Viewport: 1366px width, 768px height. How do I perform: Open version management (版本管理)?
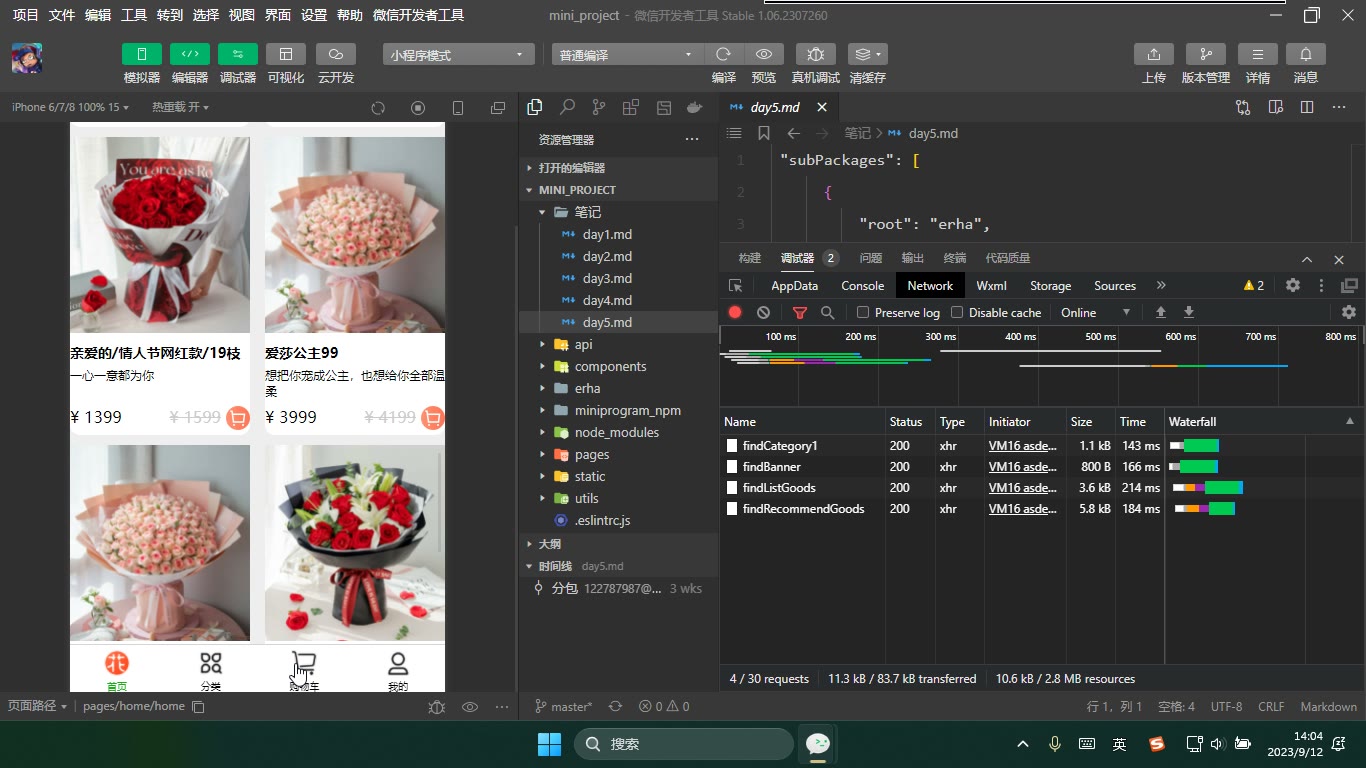pos(1206,54)
